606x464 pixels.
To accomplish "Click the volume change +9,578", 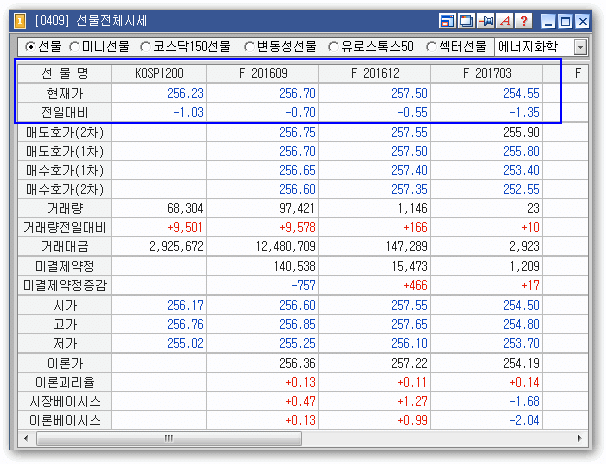I will coord(297,228).
